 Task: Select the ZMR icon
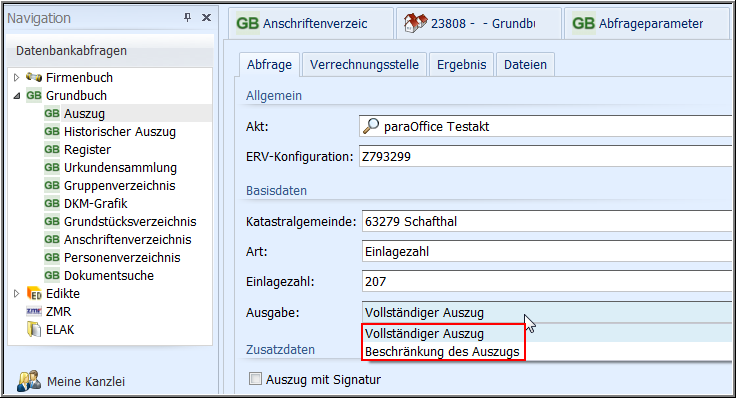pyautogui.click(x=34, y=311)
